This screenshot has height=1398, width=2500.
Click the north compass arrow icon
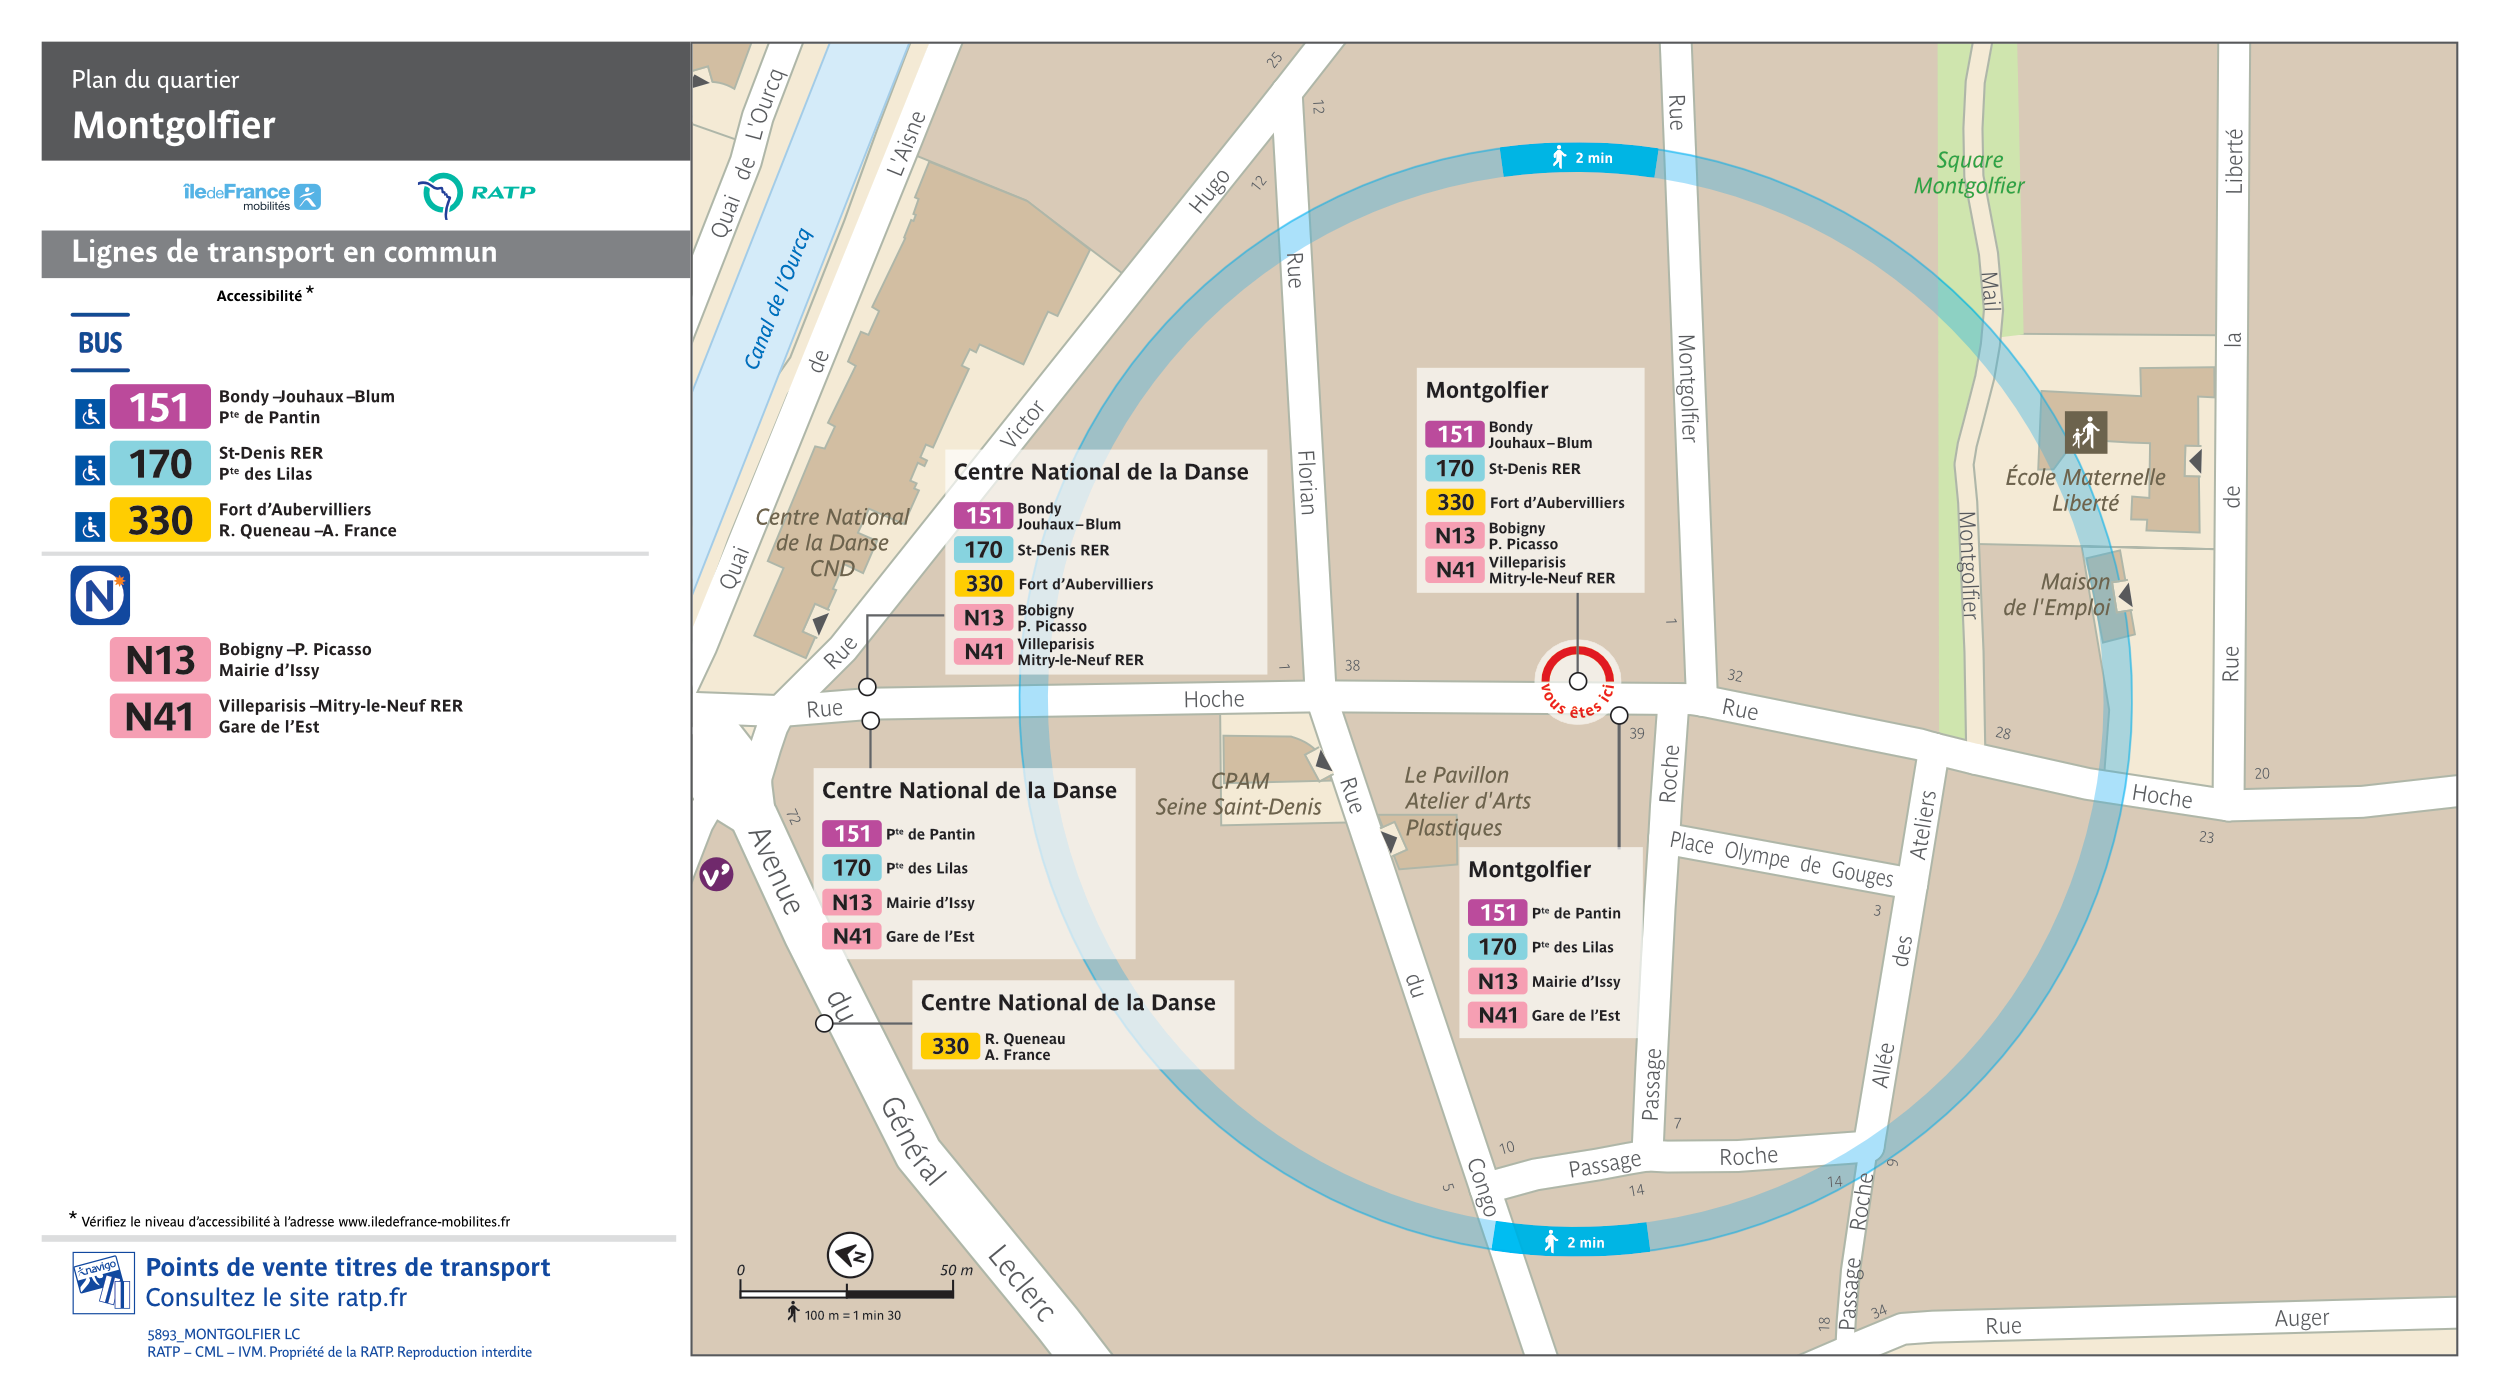[x=850, y=1255]
